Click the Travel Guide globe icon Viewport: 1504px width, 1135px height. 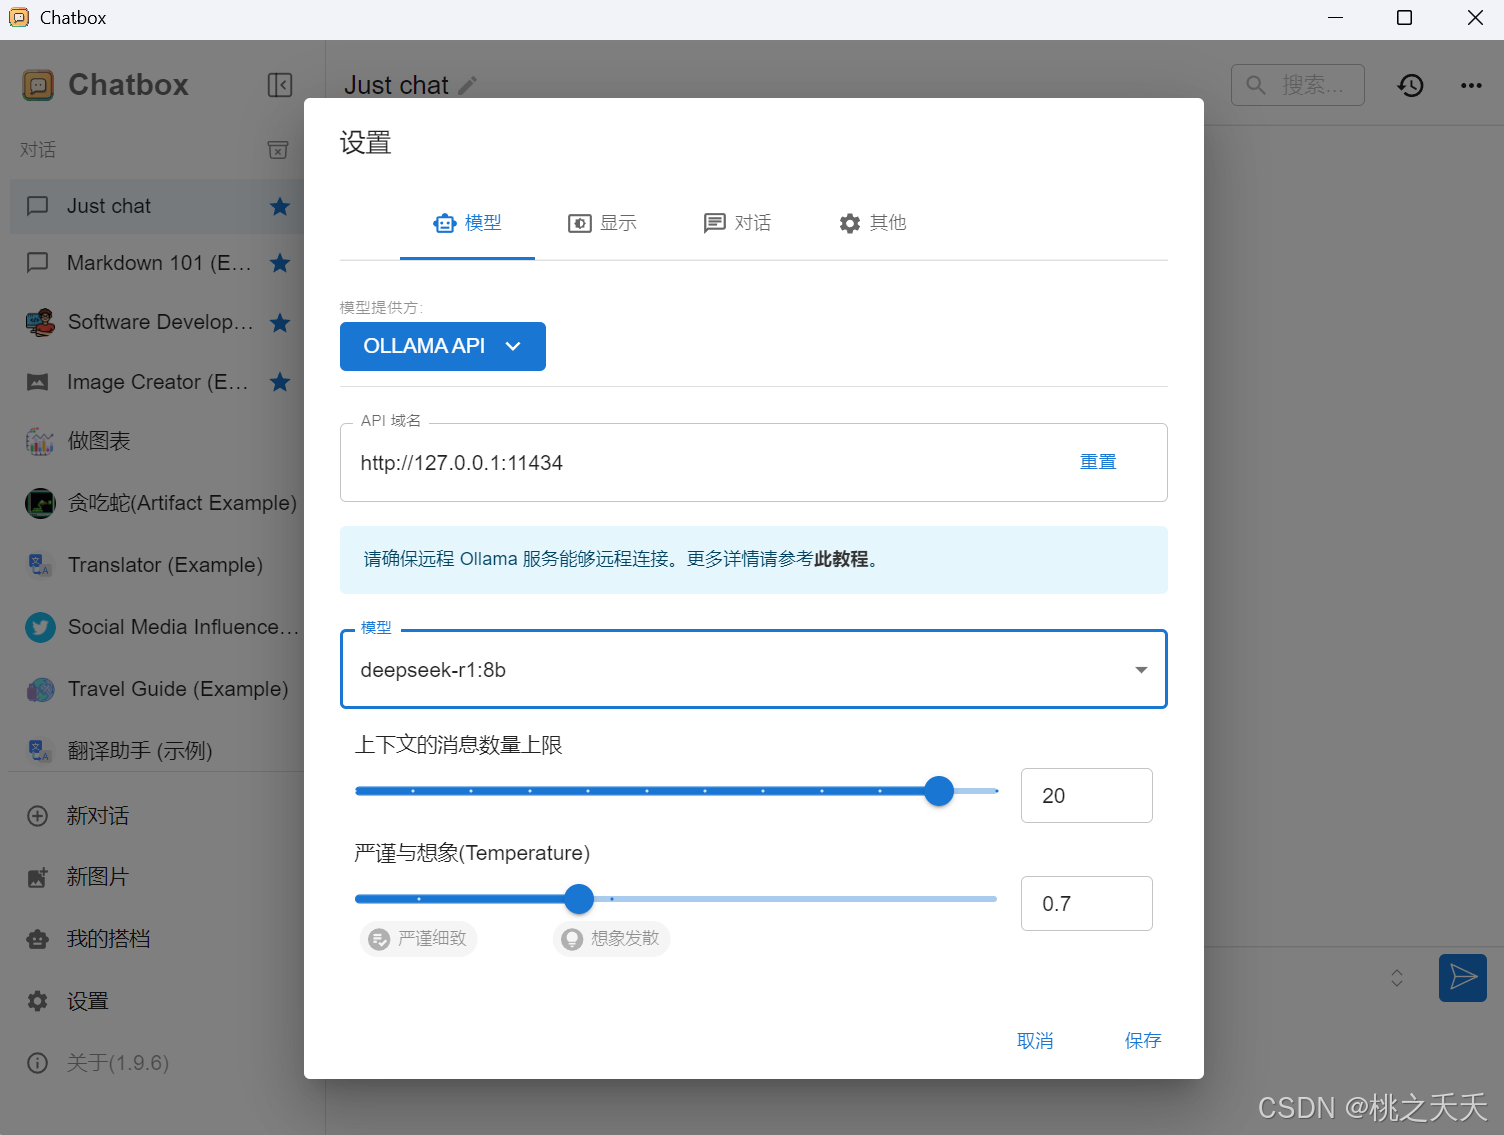tap(40, 689)
